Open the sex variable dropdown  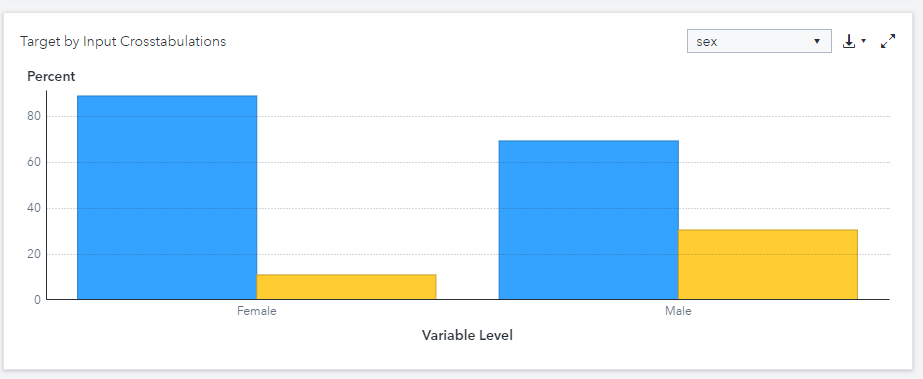click(x=759, y=41)
